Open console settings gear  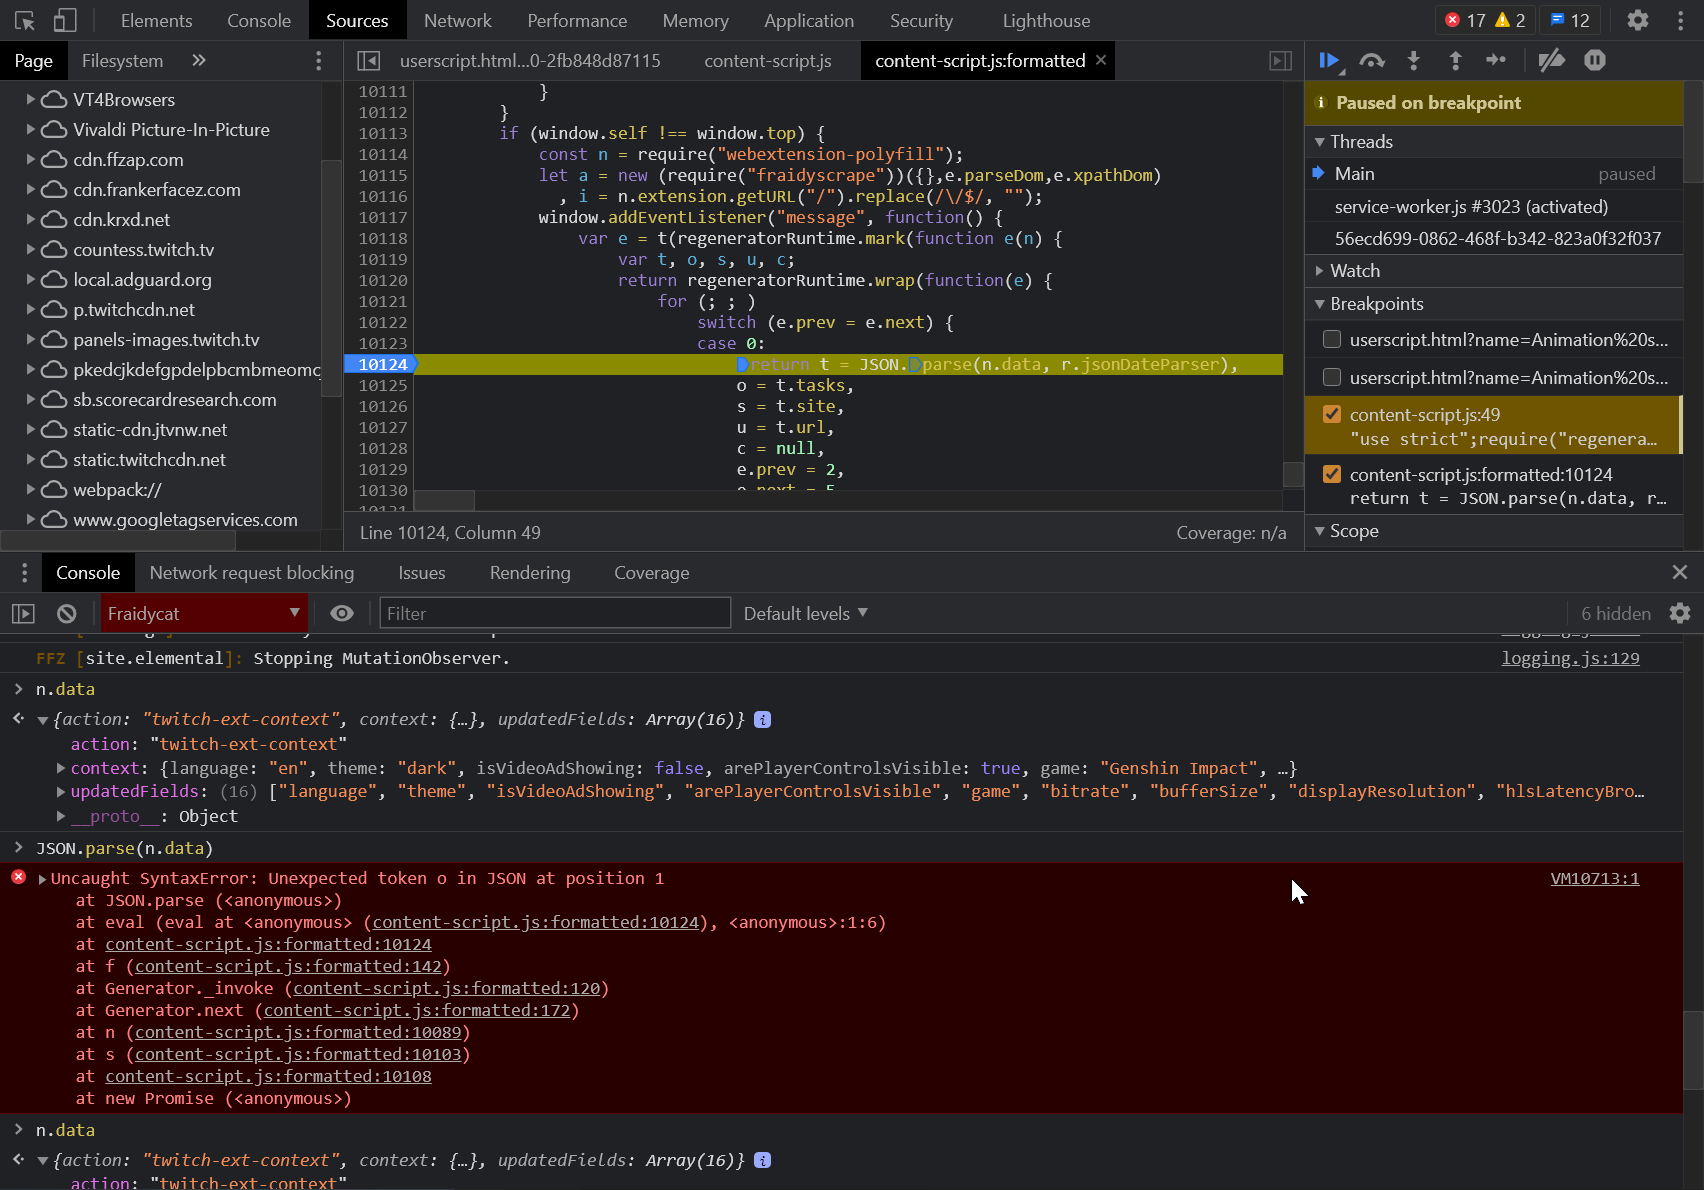pos(1680,613)
